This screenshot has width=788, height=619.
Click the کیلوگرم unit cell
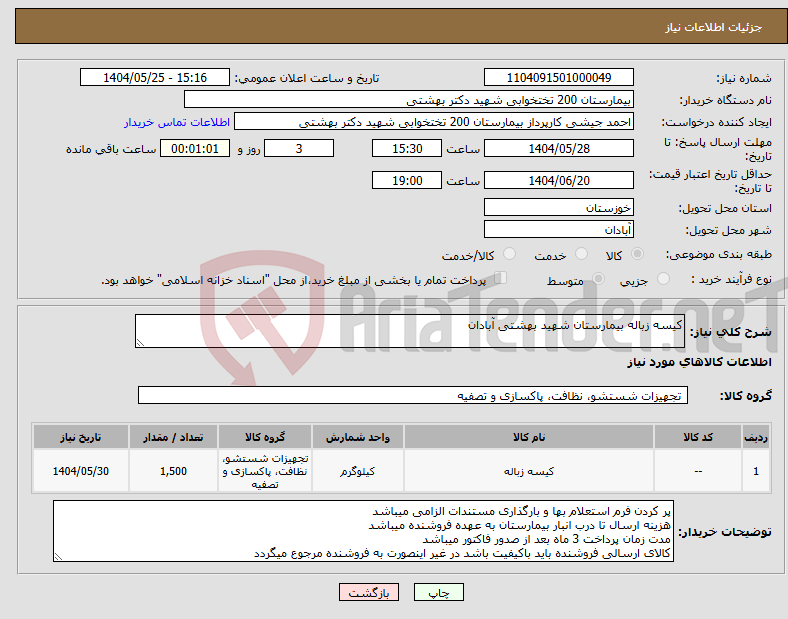coord(358,471)
